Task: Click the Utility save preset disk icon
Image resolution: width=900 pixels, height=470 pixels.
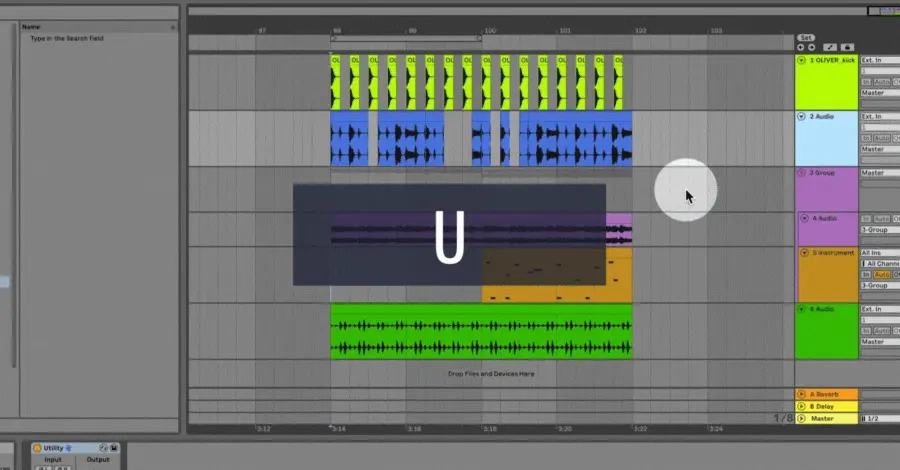Action: pos(114,448)
